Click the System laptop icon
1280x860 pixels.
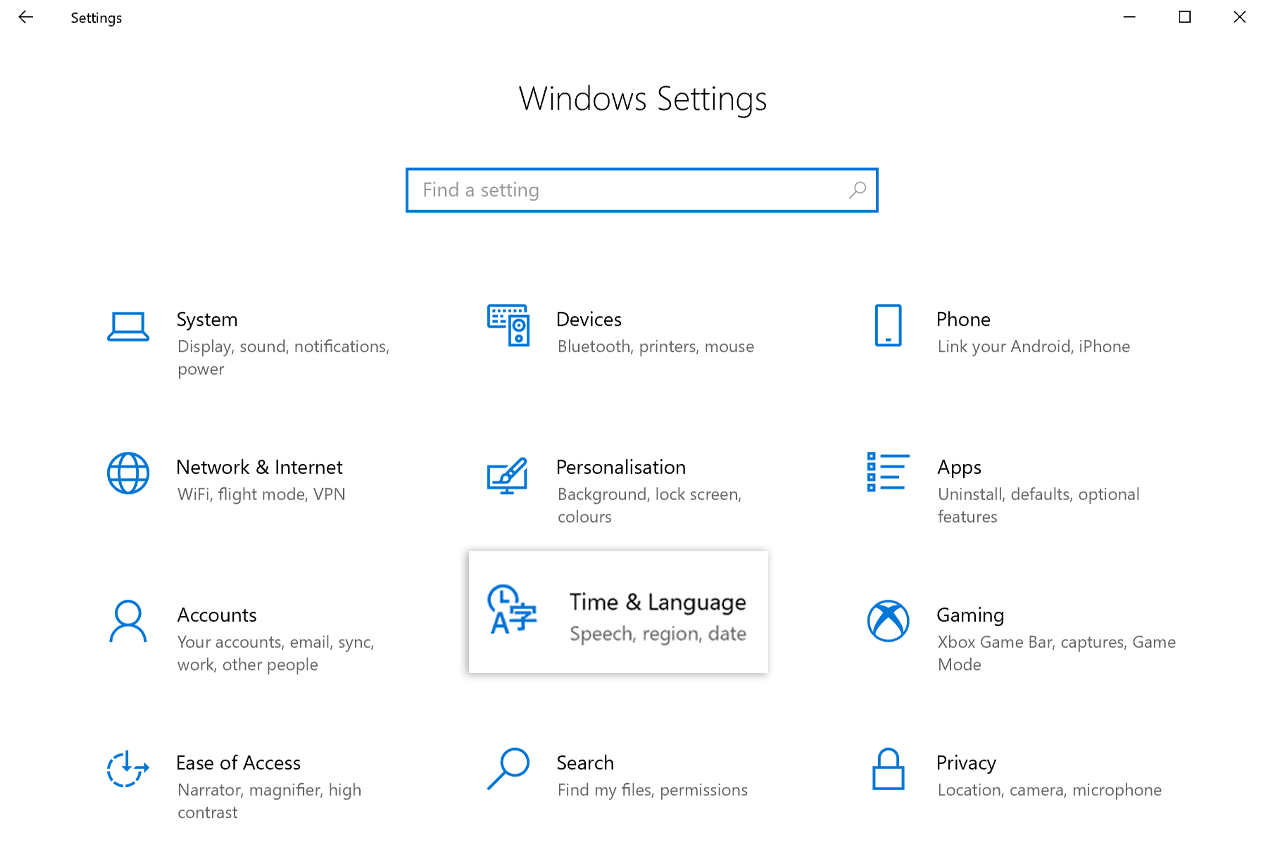coord(128,326)
